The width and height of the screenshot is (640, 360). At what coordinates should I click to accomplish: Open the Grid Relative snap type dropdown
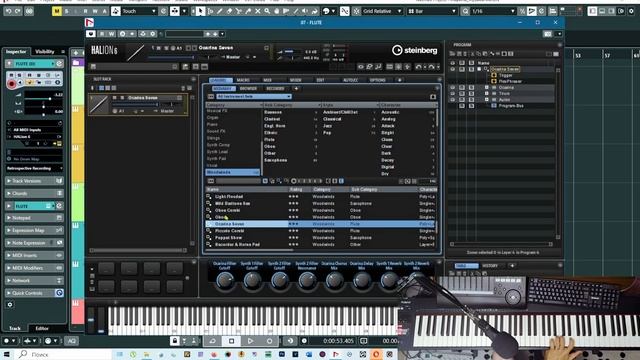point(382,11)
